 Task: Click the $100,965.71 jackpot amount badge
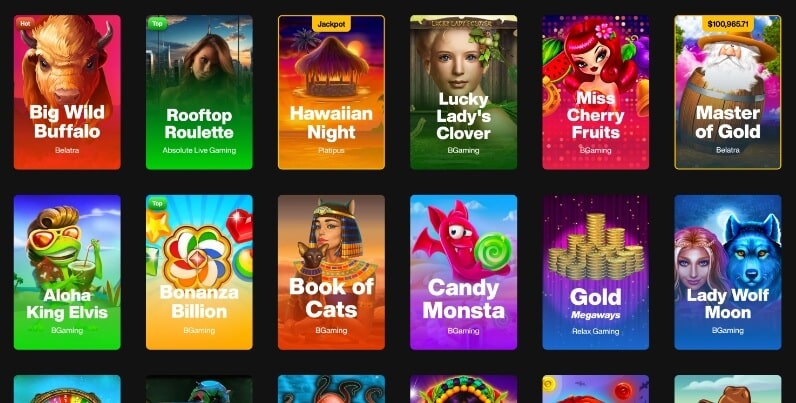coord(727,24)
